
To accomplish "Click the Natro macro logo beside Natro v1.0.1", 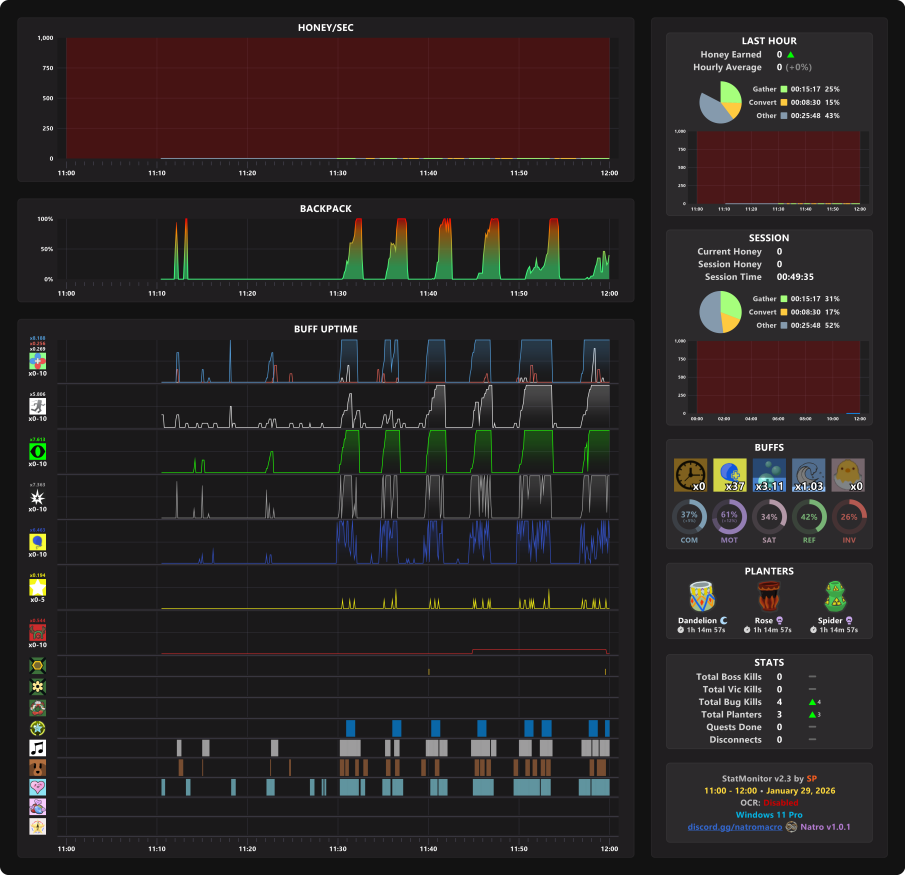I will 791,827.
